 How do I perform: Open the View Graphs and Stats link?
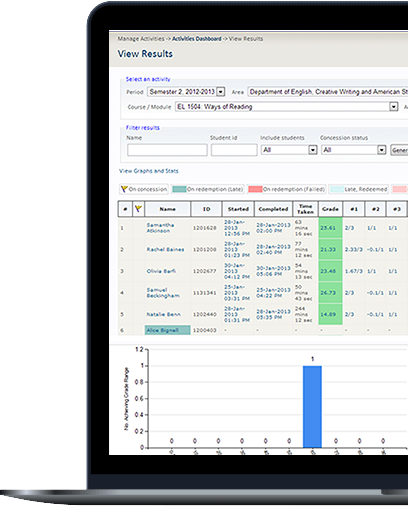point(149,171)
